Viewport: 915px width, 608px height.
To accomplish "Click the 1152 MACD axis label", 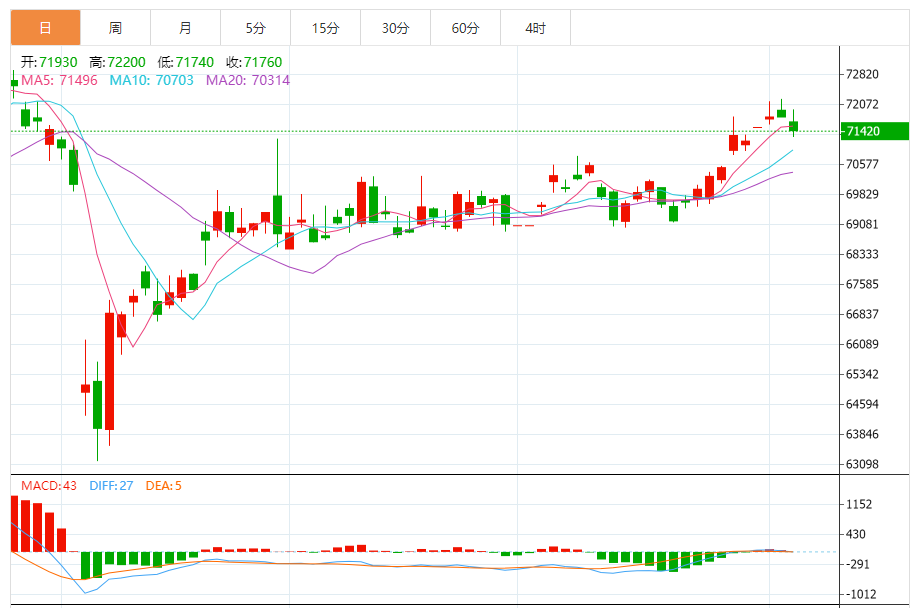I will [x=859, y=504].
